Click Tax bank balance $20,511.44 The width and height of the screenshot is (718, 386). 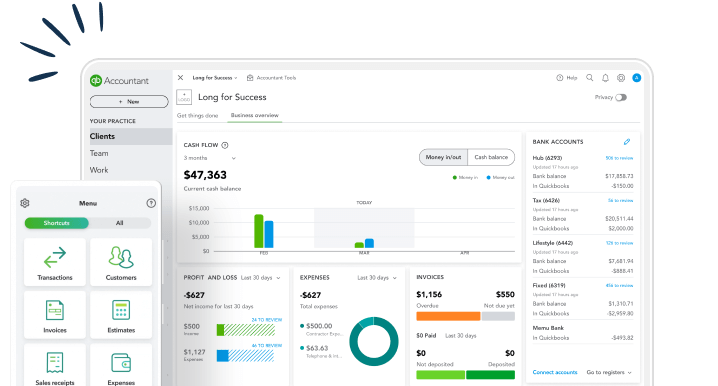click(x=619, y=219)
